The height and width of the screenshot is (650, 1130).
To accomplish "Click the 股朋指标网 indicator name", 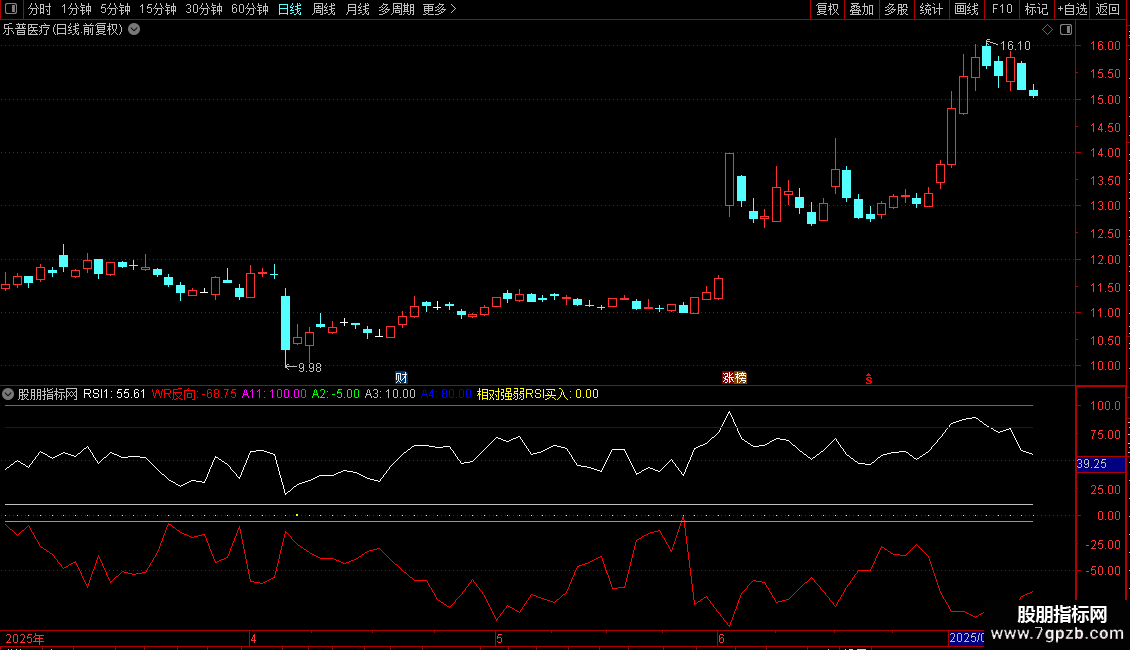I will pos(48,394).
